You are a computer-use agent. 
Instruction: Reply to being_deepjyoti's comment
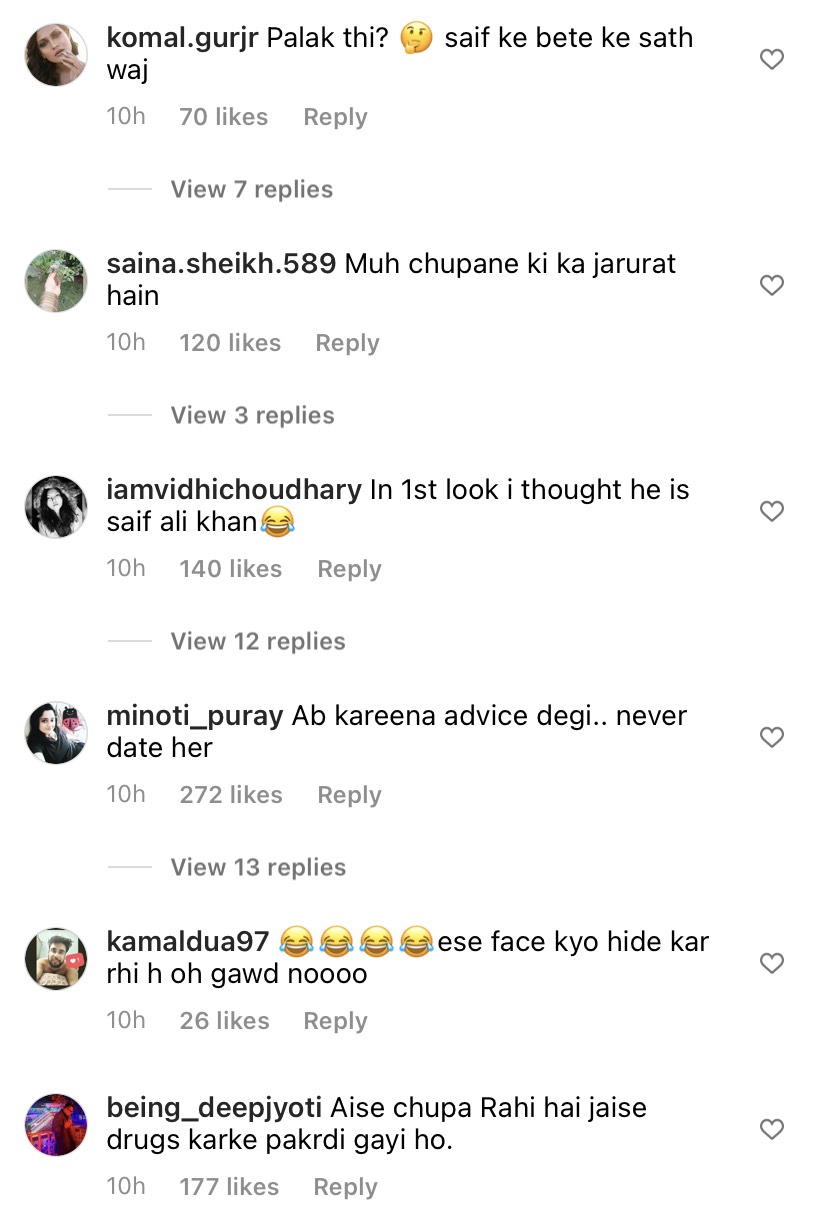pos(345,1187)
